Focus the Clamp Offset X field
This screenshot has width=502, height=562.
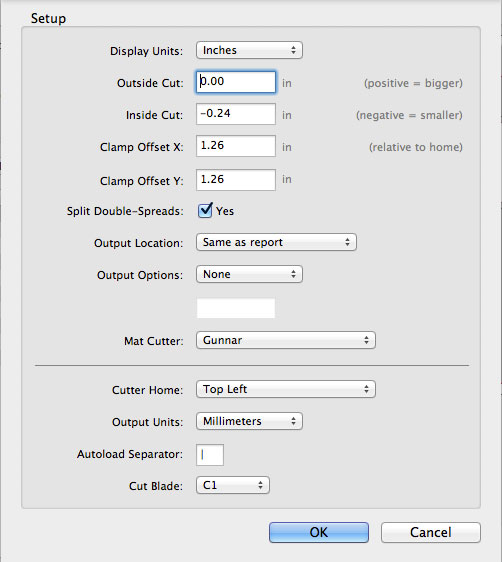(236, 146)
